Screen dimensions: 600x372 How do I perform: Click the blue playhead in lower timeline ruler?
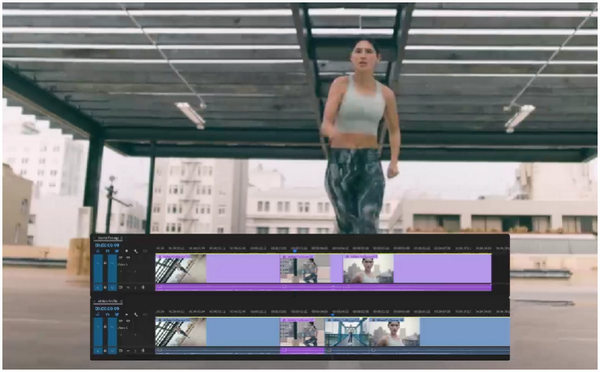tap(332, 315)
